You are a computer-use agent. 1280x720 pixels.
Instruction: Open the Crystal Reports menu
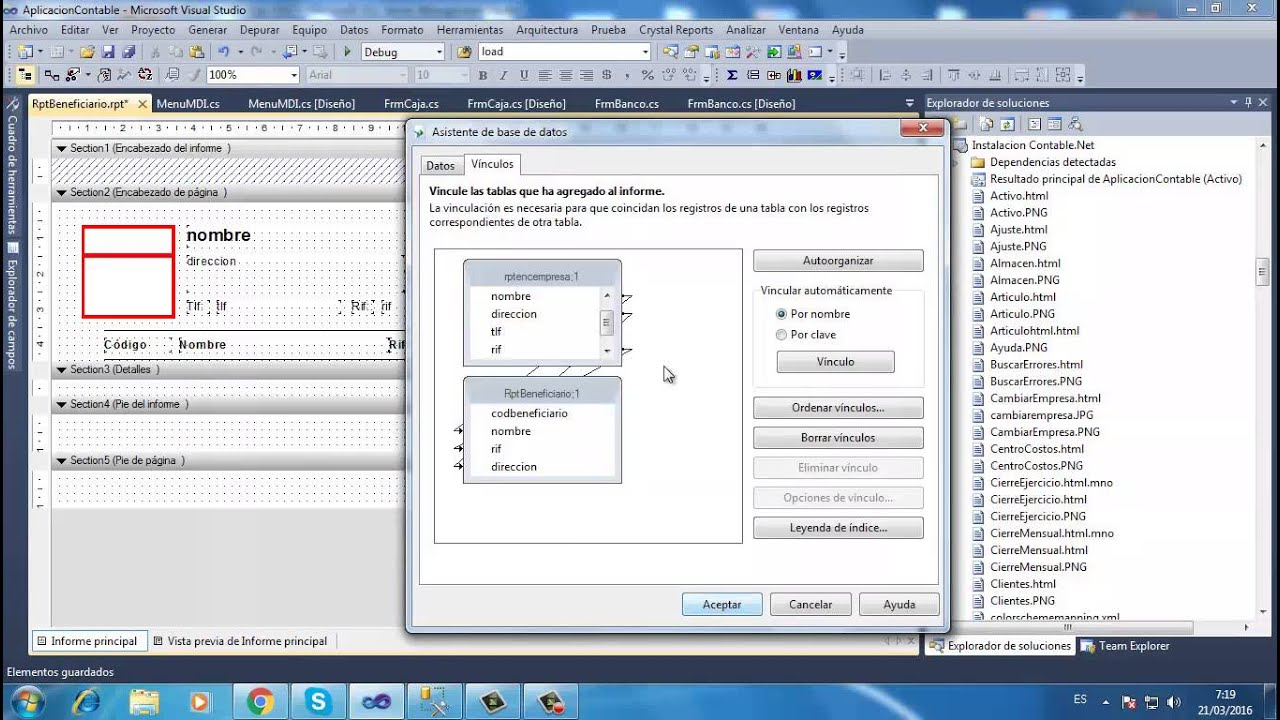pyautogui.click(x=676, y=30)
